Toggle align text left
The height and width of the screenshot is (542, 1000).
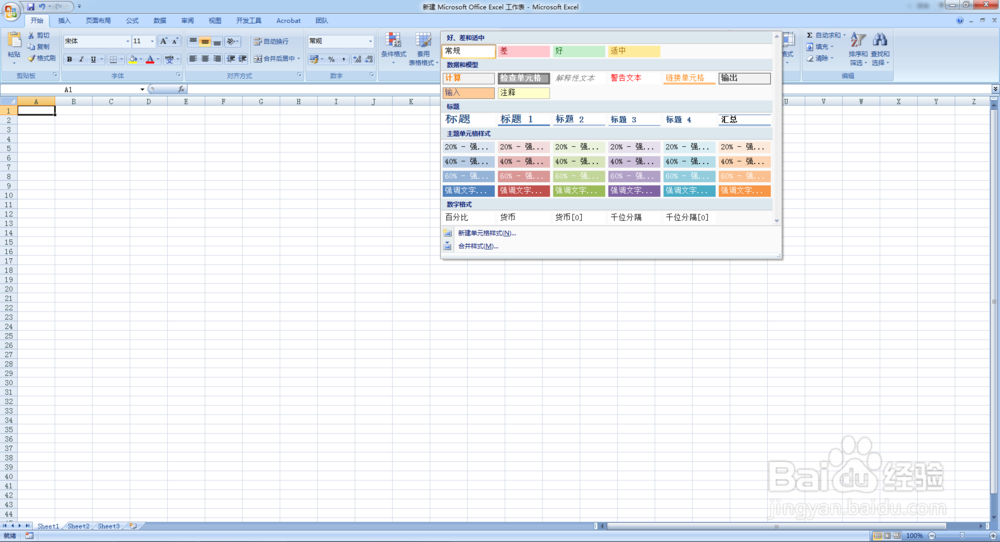tap(193, 59)
